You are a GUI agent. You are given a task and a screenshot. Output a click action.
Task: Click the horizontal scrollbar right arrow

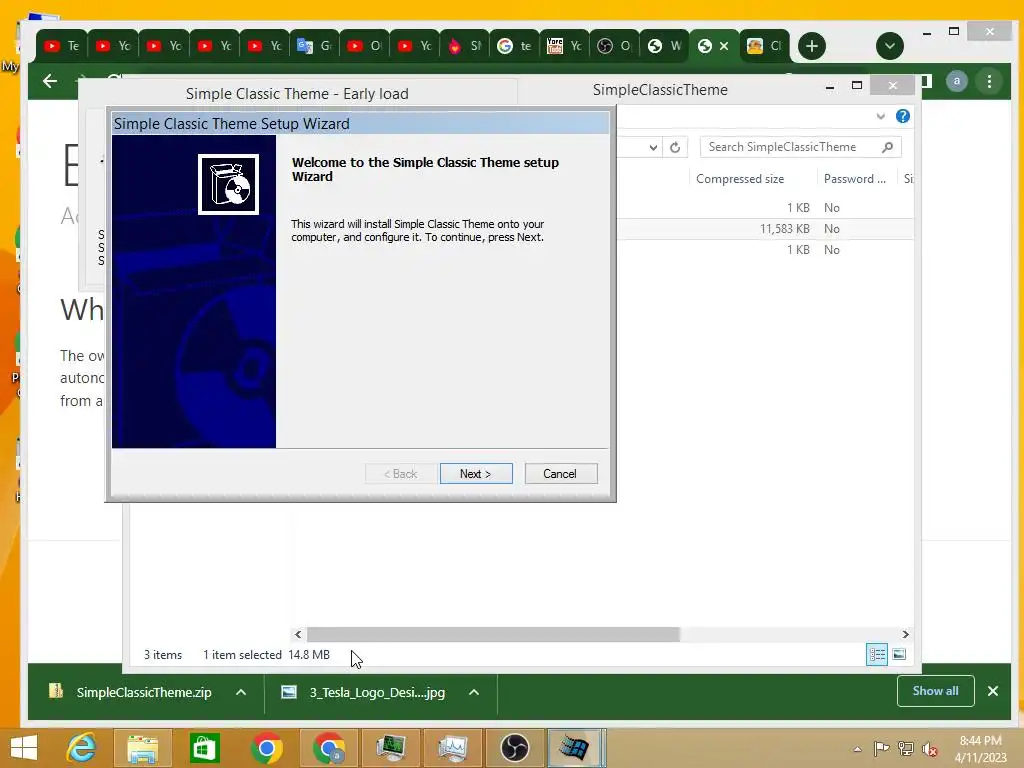tap(905, 634)
